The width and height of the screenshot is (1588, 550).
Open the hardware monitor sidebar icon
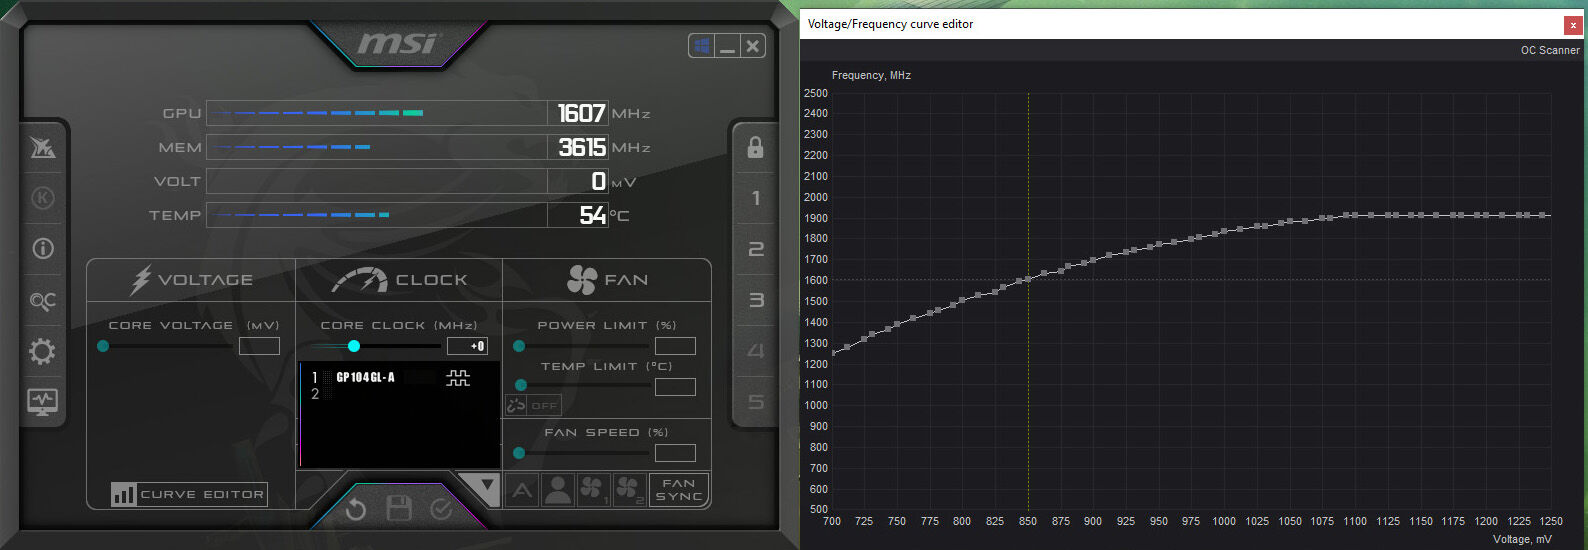pos(43,402)
